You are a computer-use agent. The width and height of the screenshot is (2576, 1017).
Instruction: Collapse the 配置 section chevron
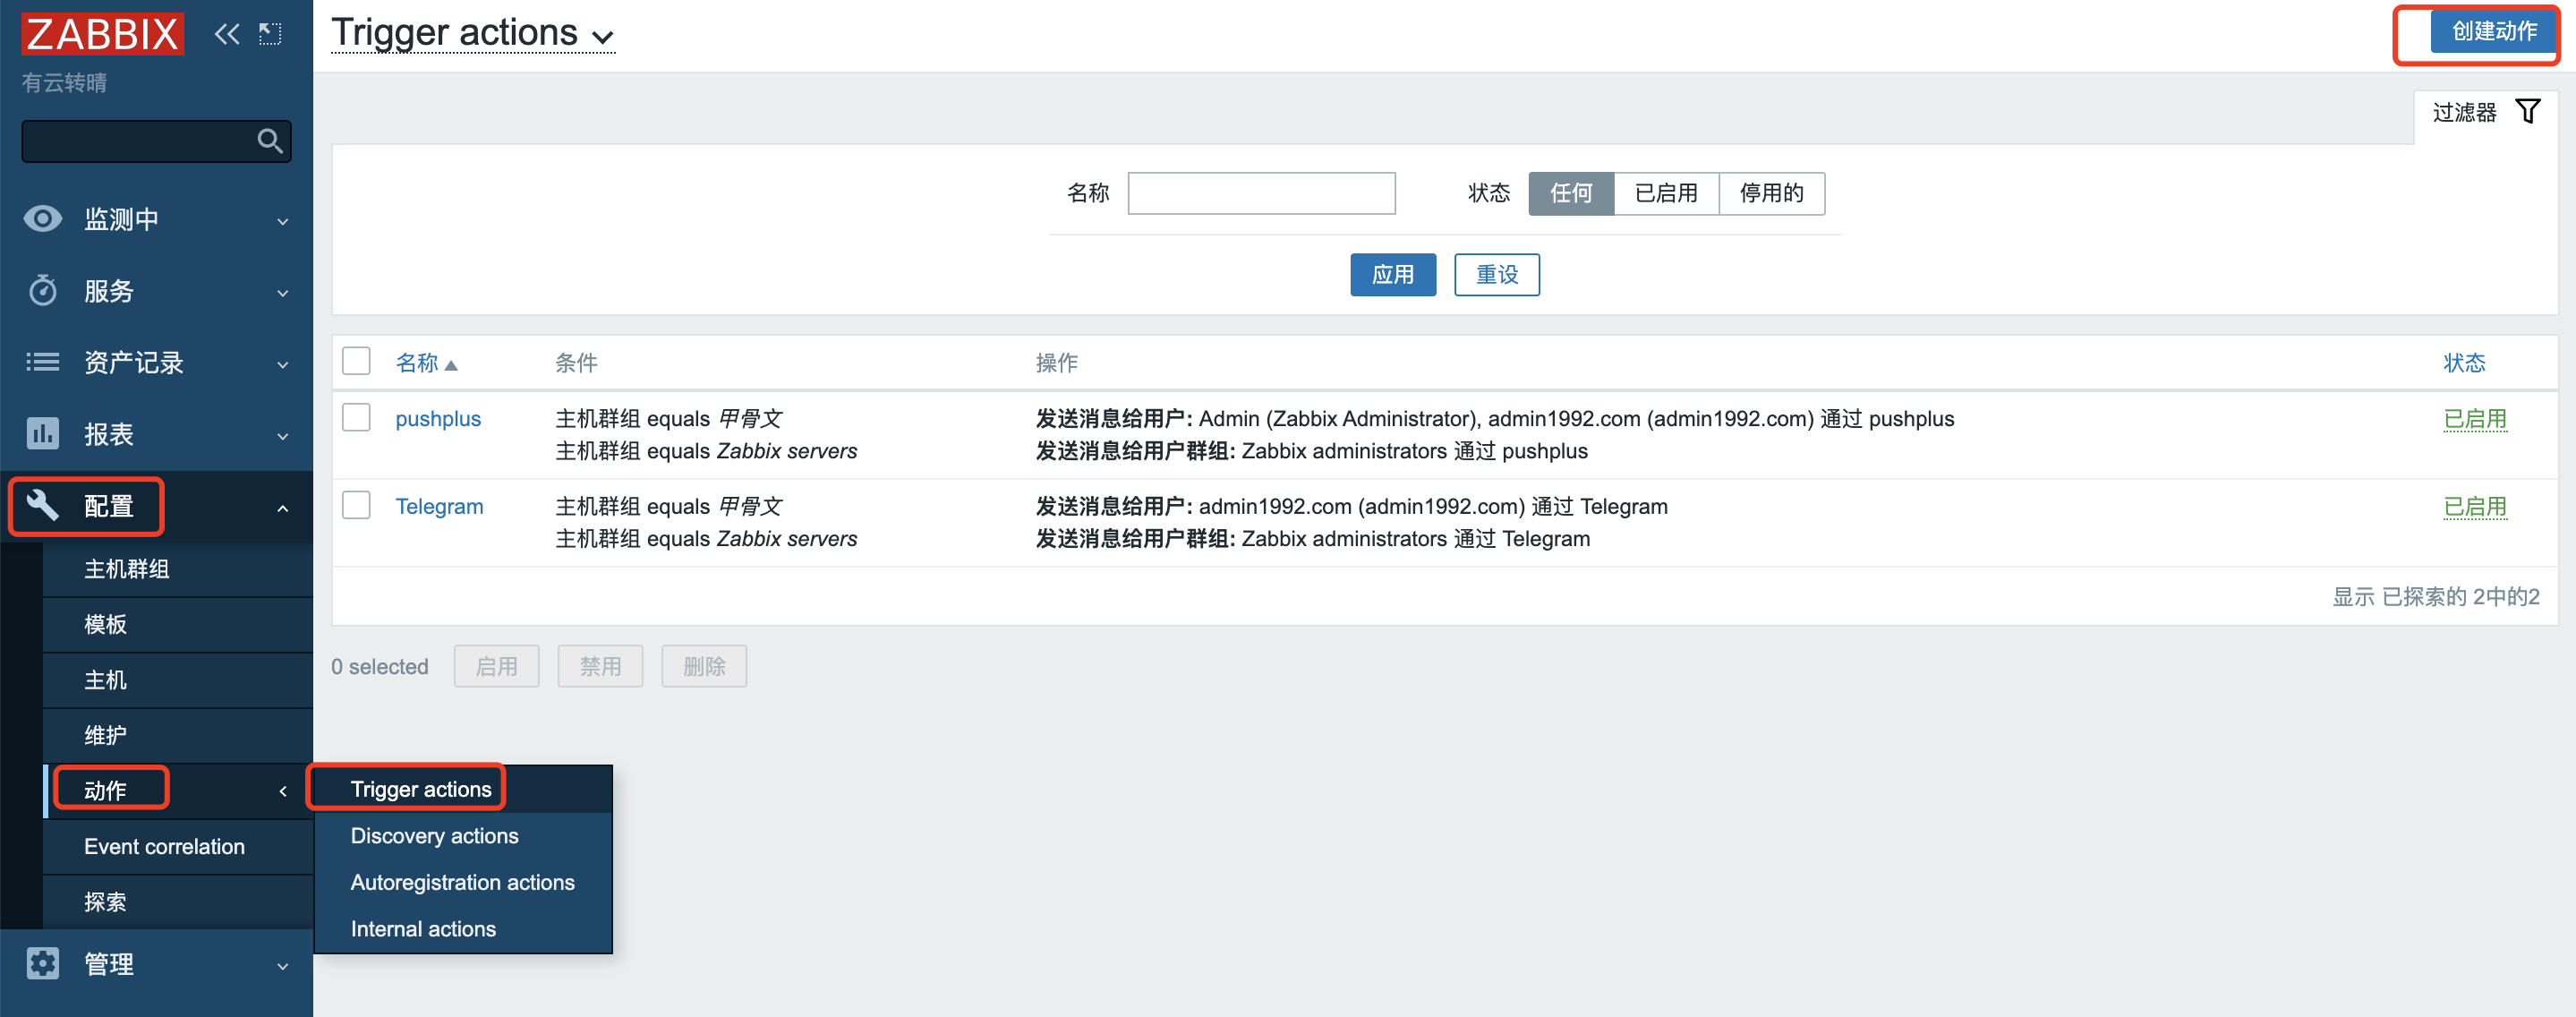(283, 508)
